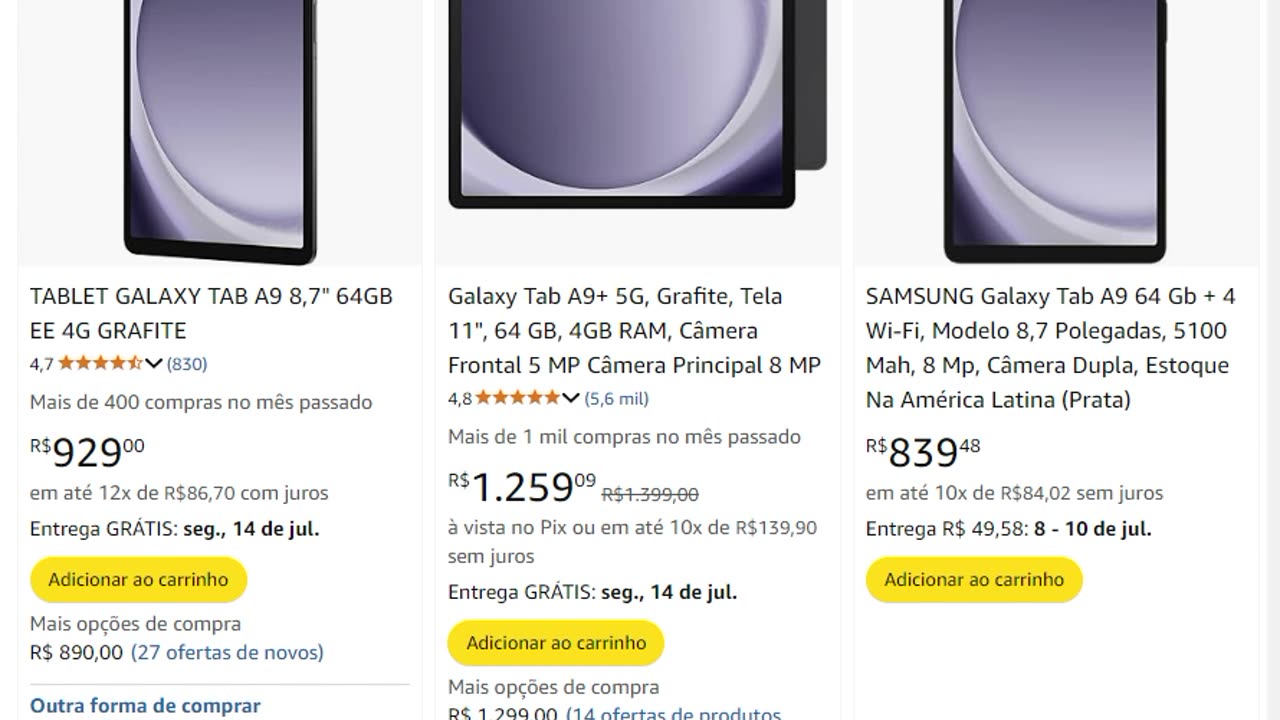
Task: Add the R$839 Samsung tablet to cart
Action: [974, 580]
